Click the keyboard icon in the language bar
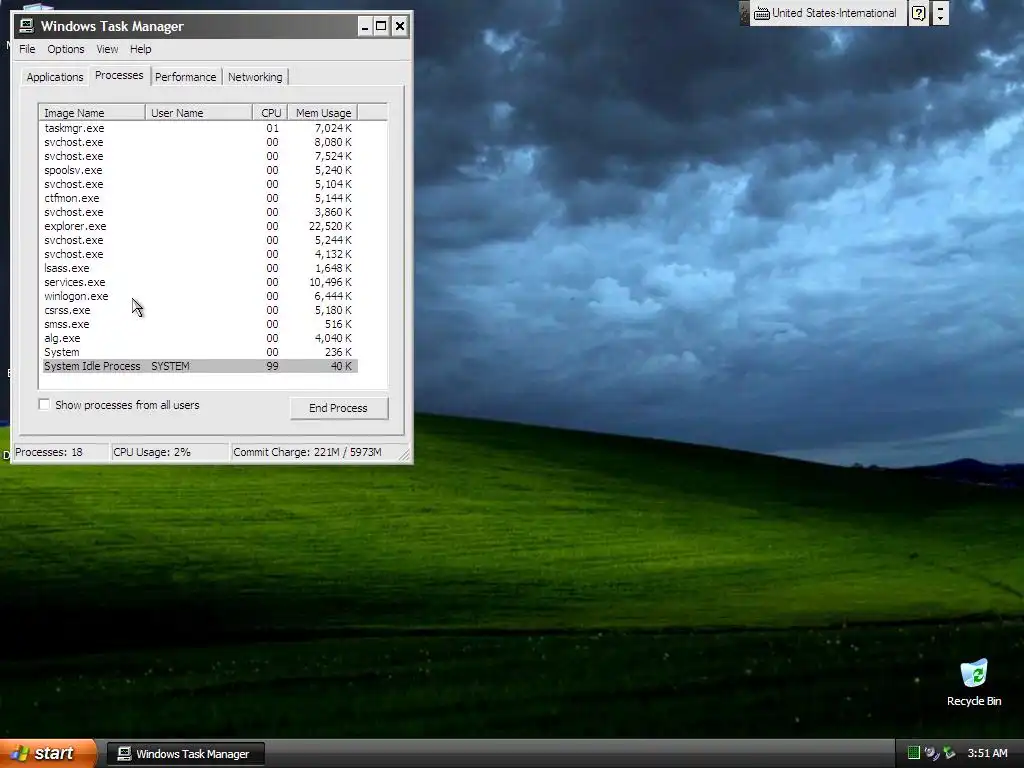 point(761,13)
